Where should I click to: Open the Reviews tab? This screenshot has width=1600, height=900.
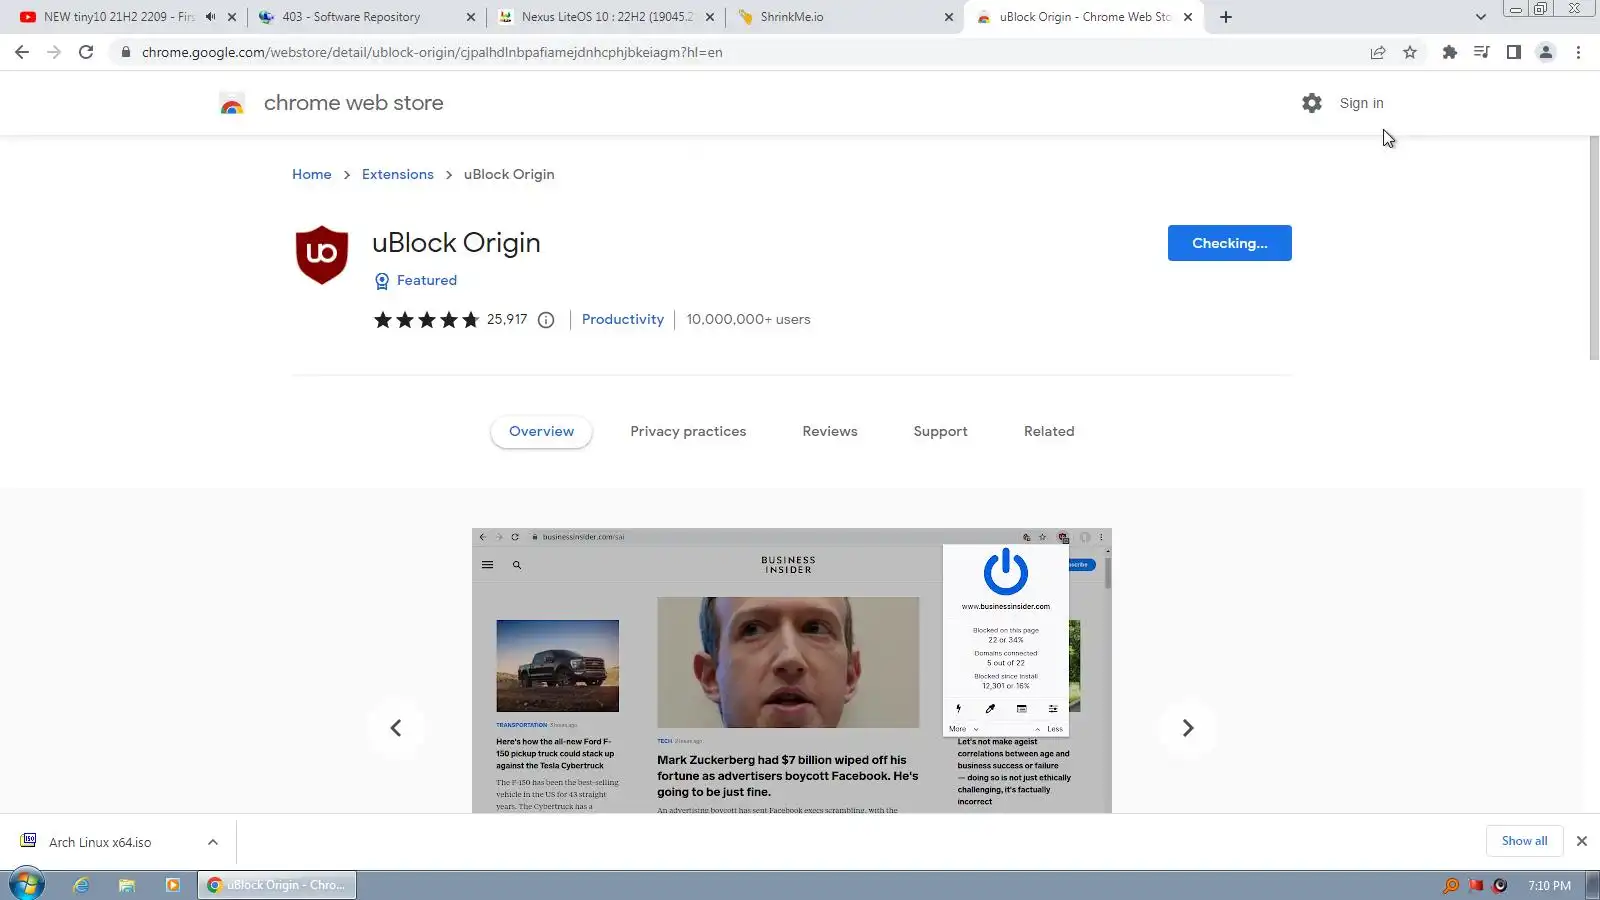(830, 432)
